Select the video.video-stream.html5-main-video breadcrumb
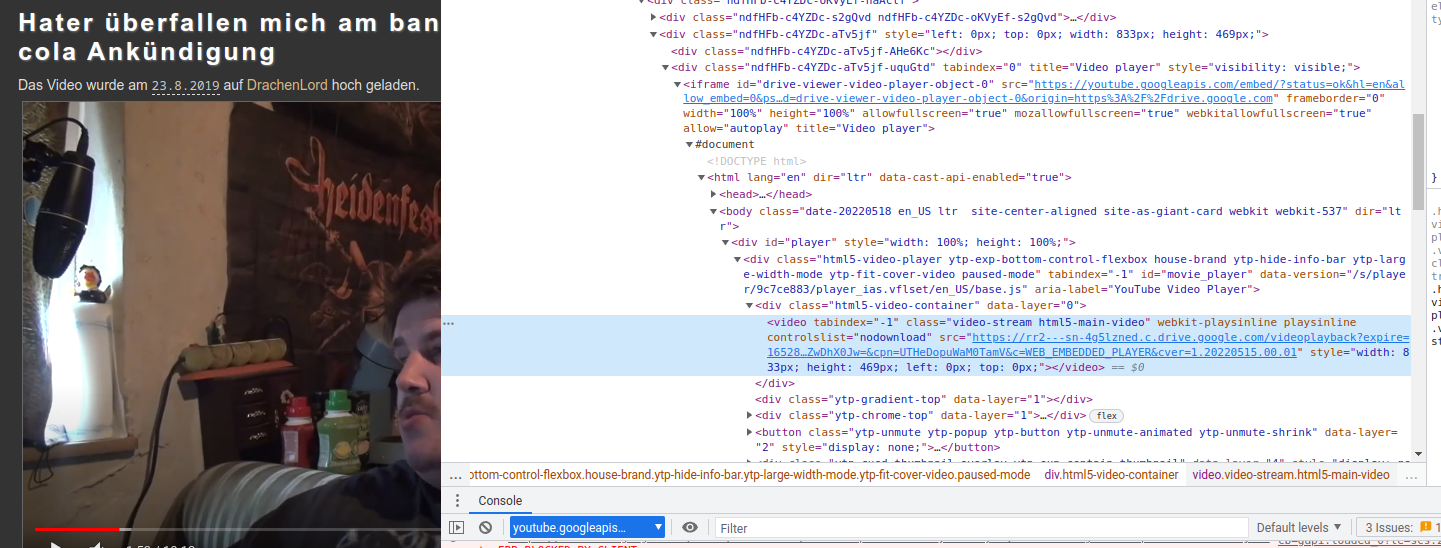 (1291, 475)
